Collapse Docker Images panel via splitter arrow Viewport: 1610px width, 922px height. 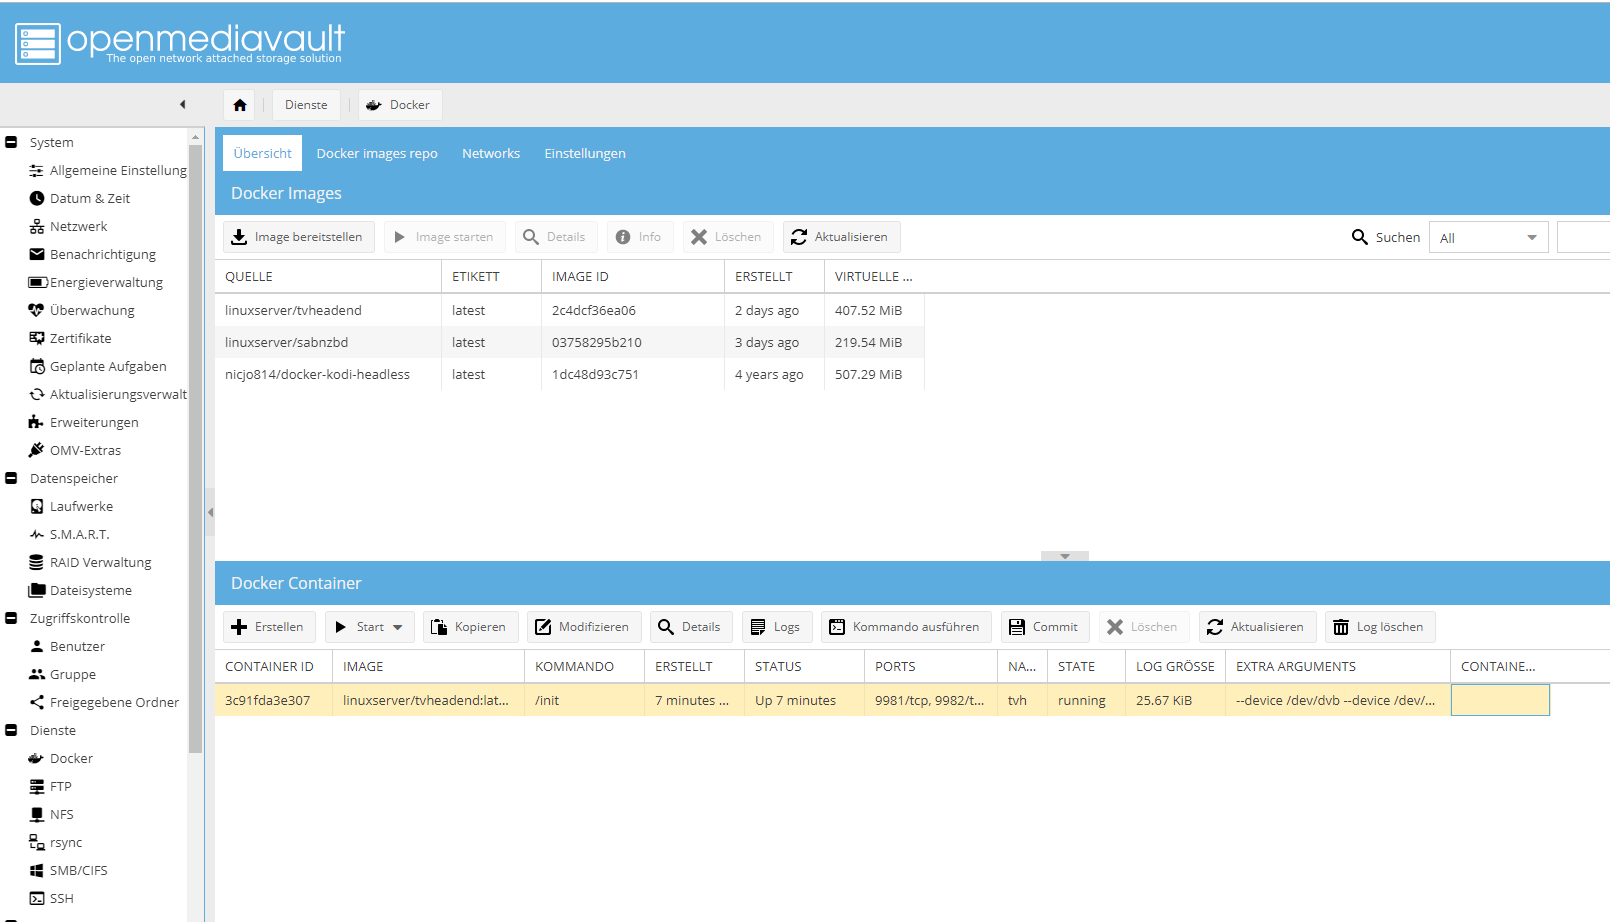[x=1065, y=556]
